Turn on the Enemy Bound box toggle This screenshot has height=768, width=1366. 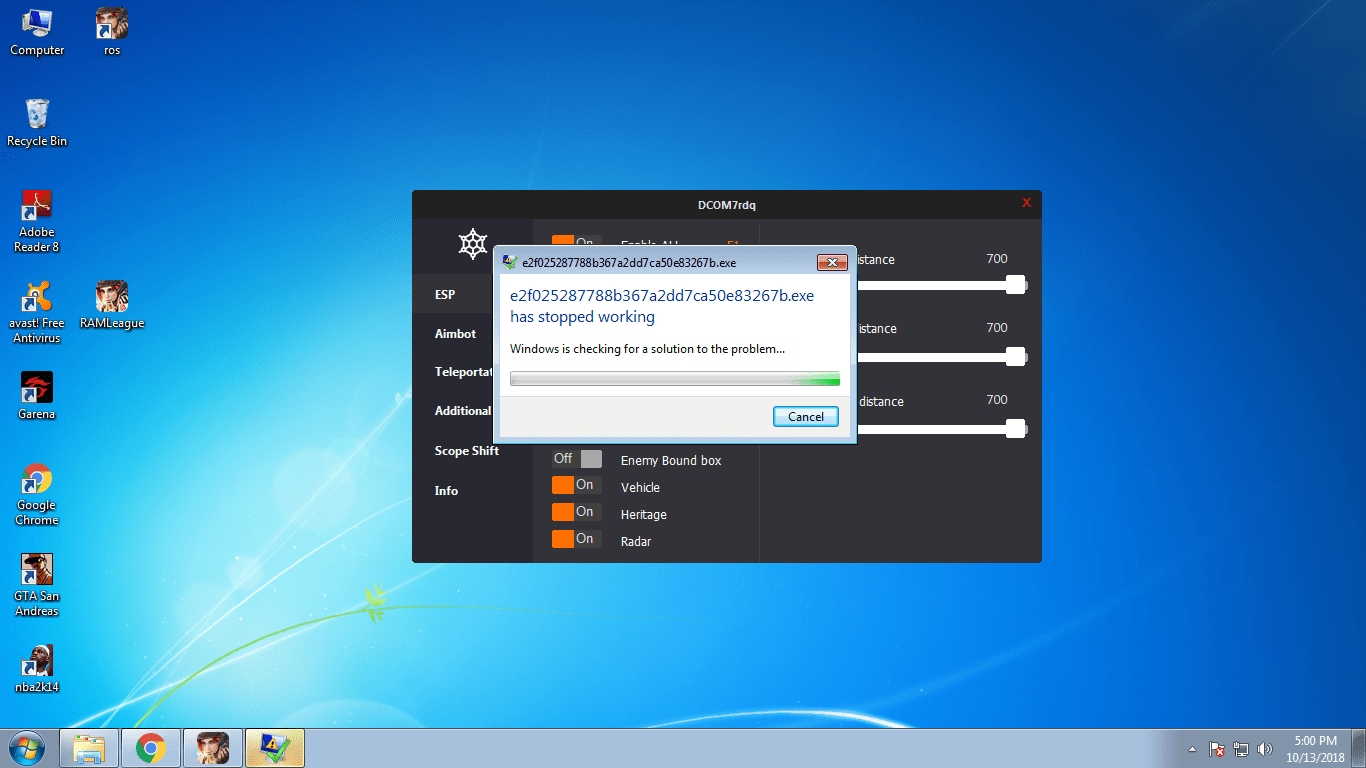pos(577,459)
